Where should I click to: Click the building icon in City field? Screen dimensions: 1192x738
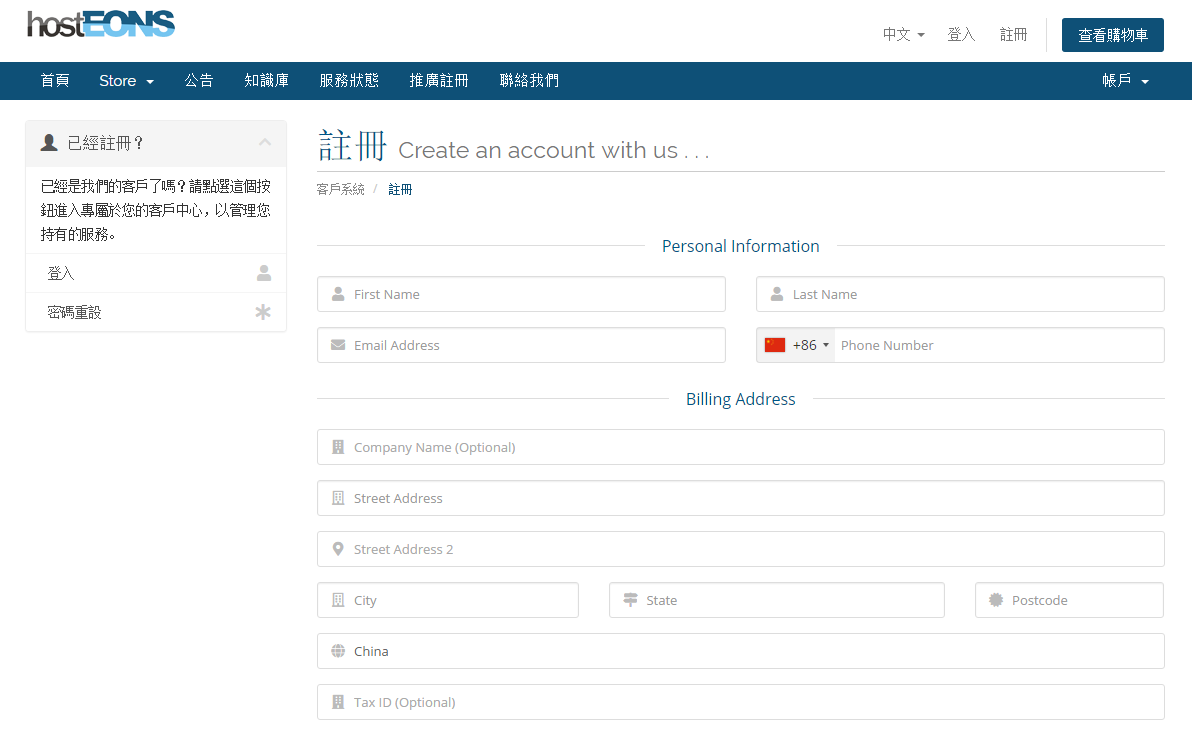(338, 600)
